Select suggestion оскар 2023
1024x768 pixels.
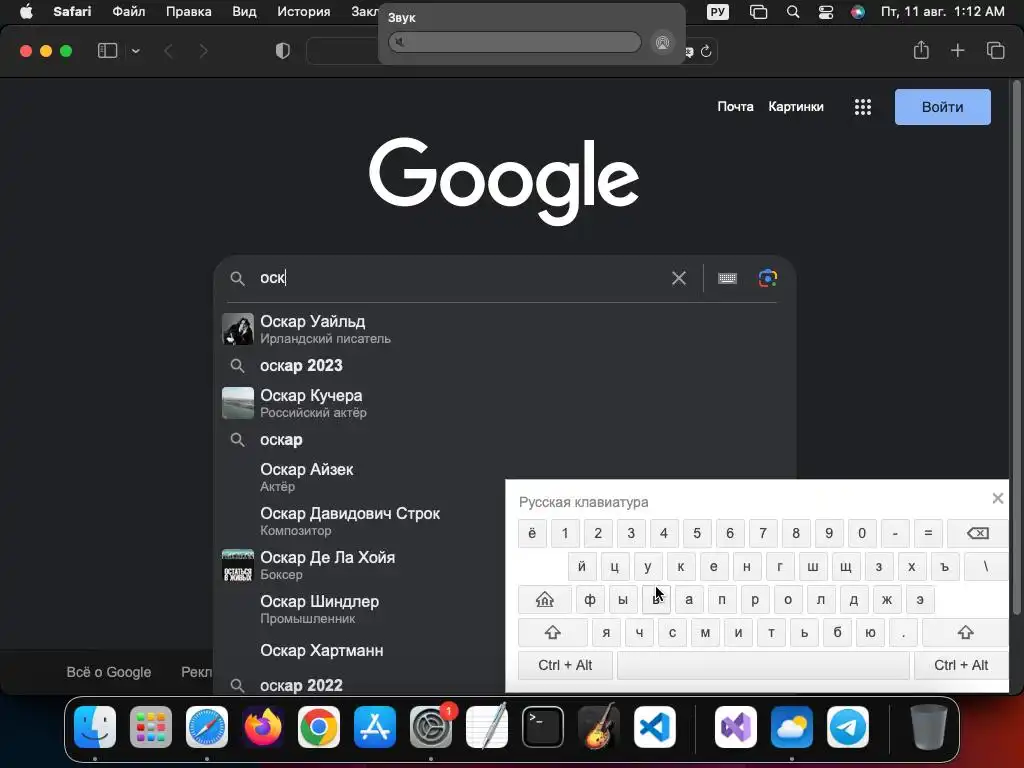[504, 366]
